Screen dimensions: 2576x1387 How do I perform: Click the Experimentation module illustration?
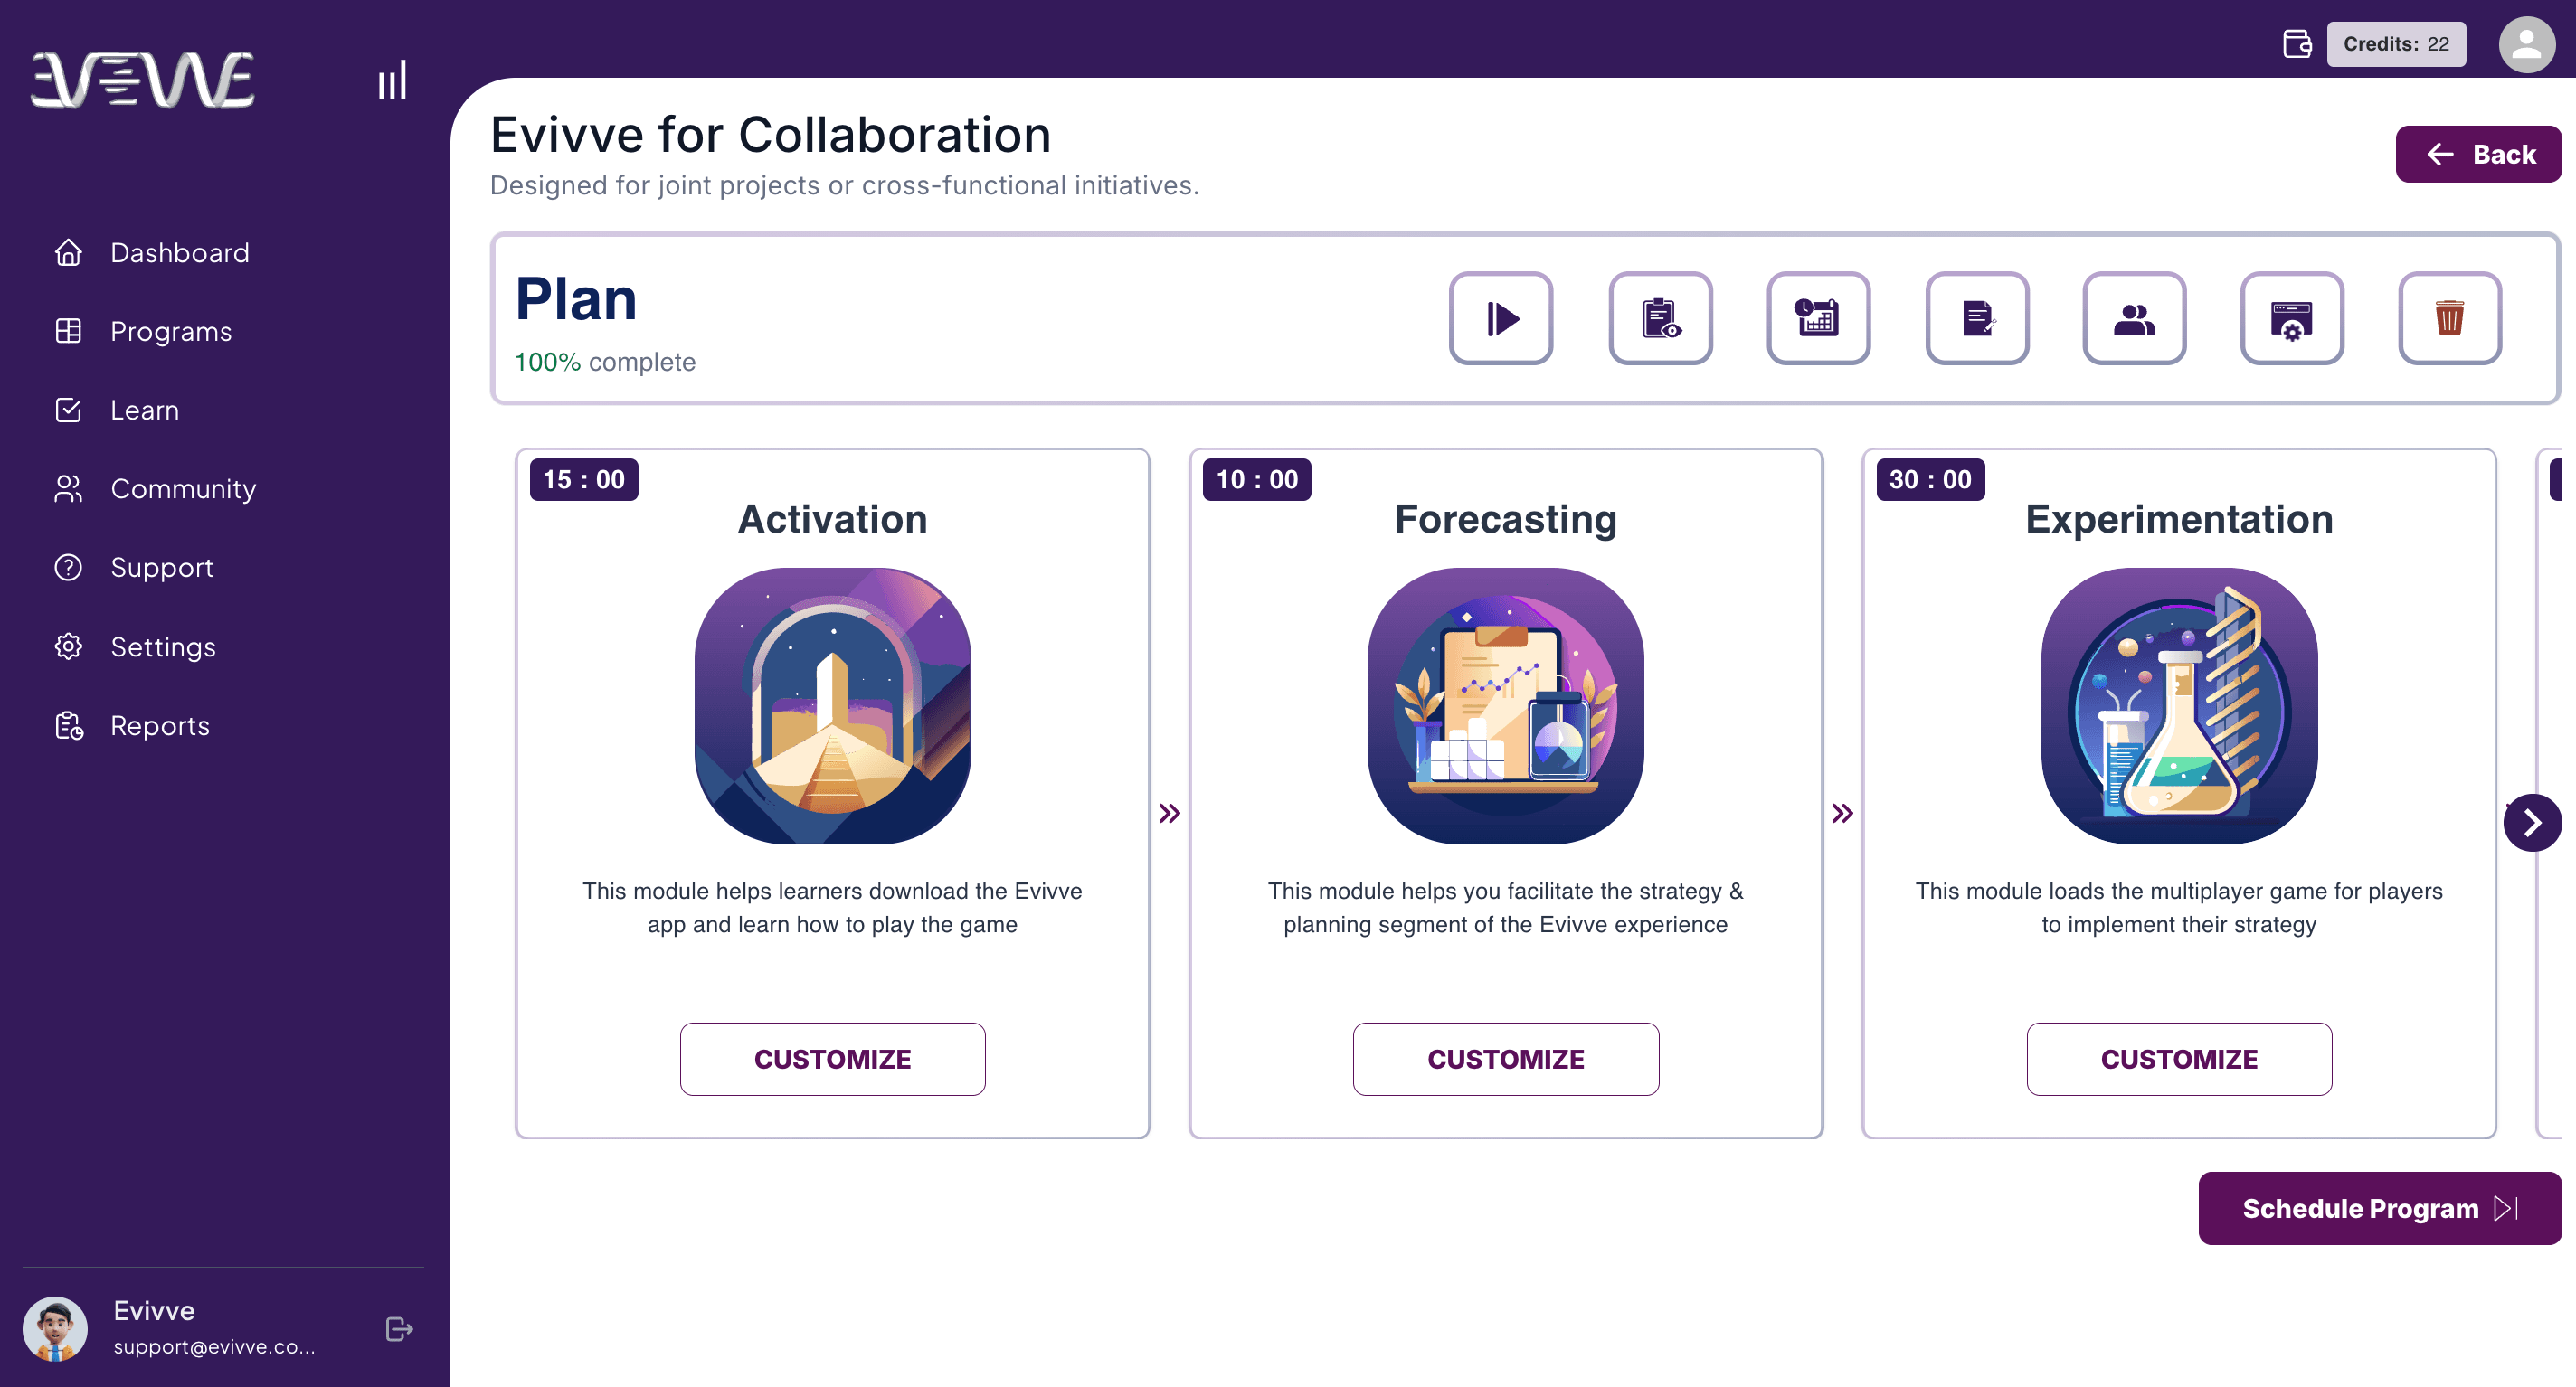(x=2179, y=706)
